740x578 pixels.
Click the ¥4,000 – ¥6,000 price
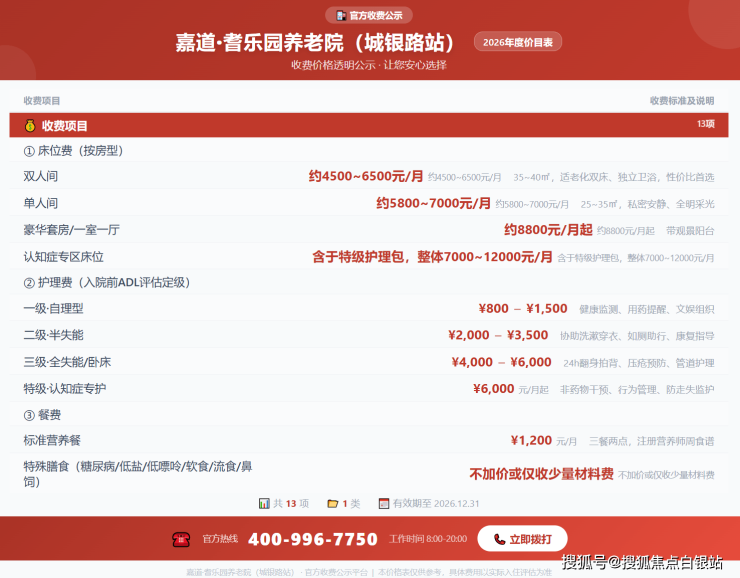501,362
